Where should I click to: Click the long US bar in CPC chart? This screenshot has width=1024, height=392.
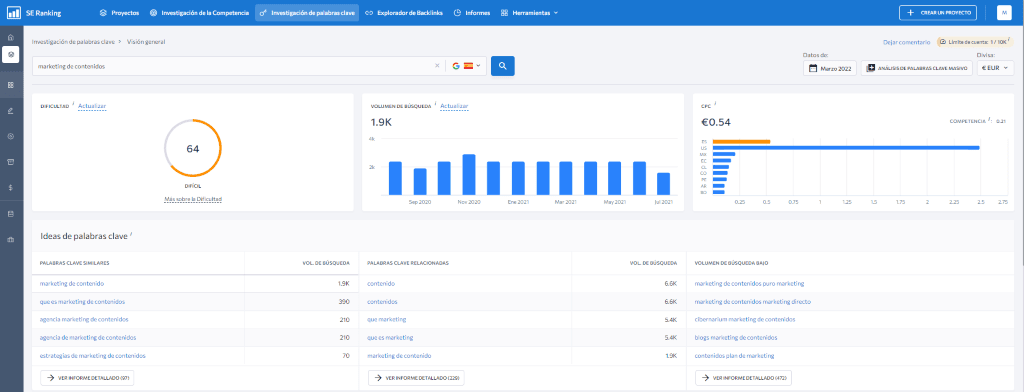(846, 148)
